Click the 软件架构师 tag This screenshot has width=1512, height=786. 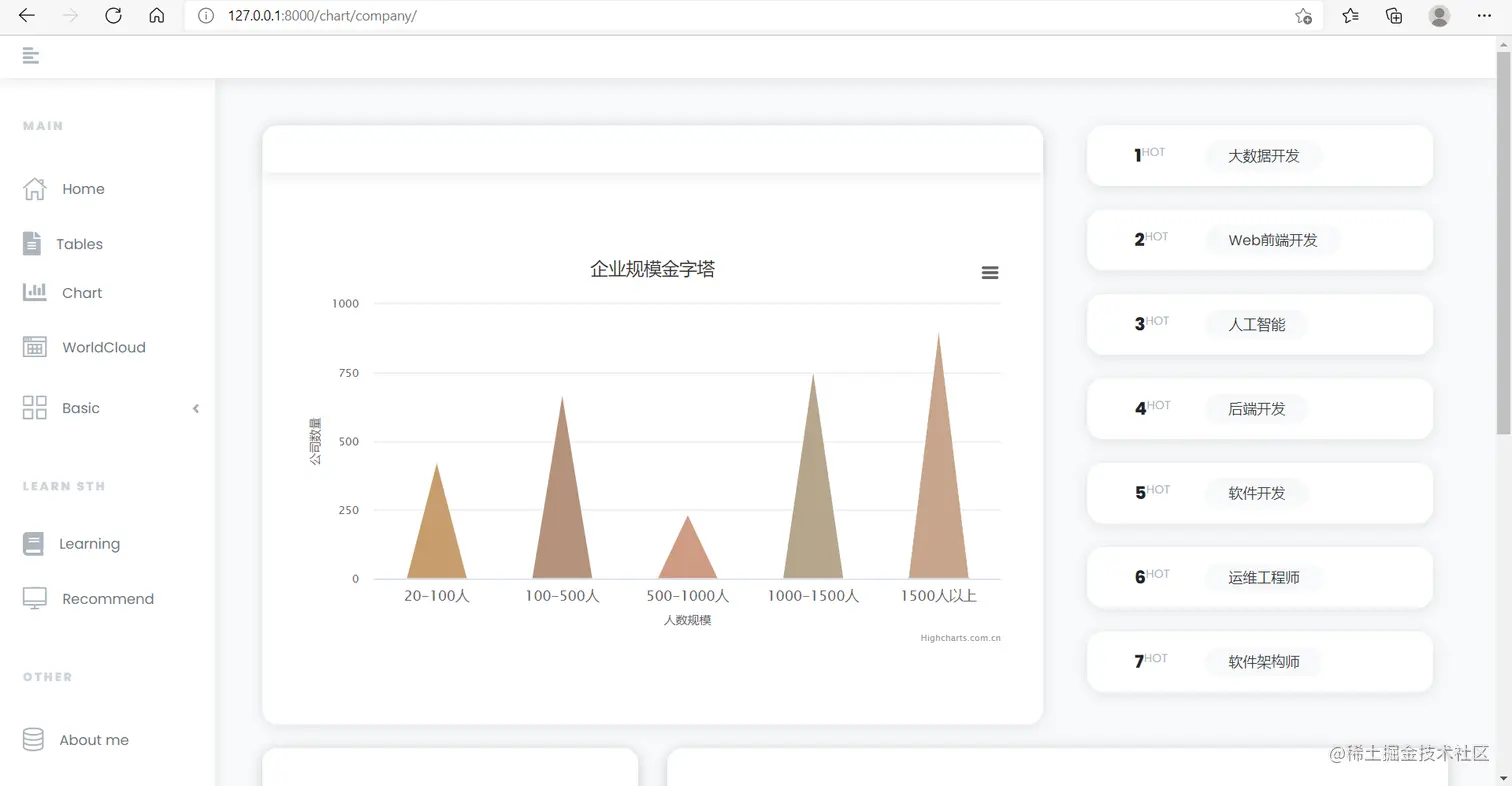1264,661
